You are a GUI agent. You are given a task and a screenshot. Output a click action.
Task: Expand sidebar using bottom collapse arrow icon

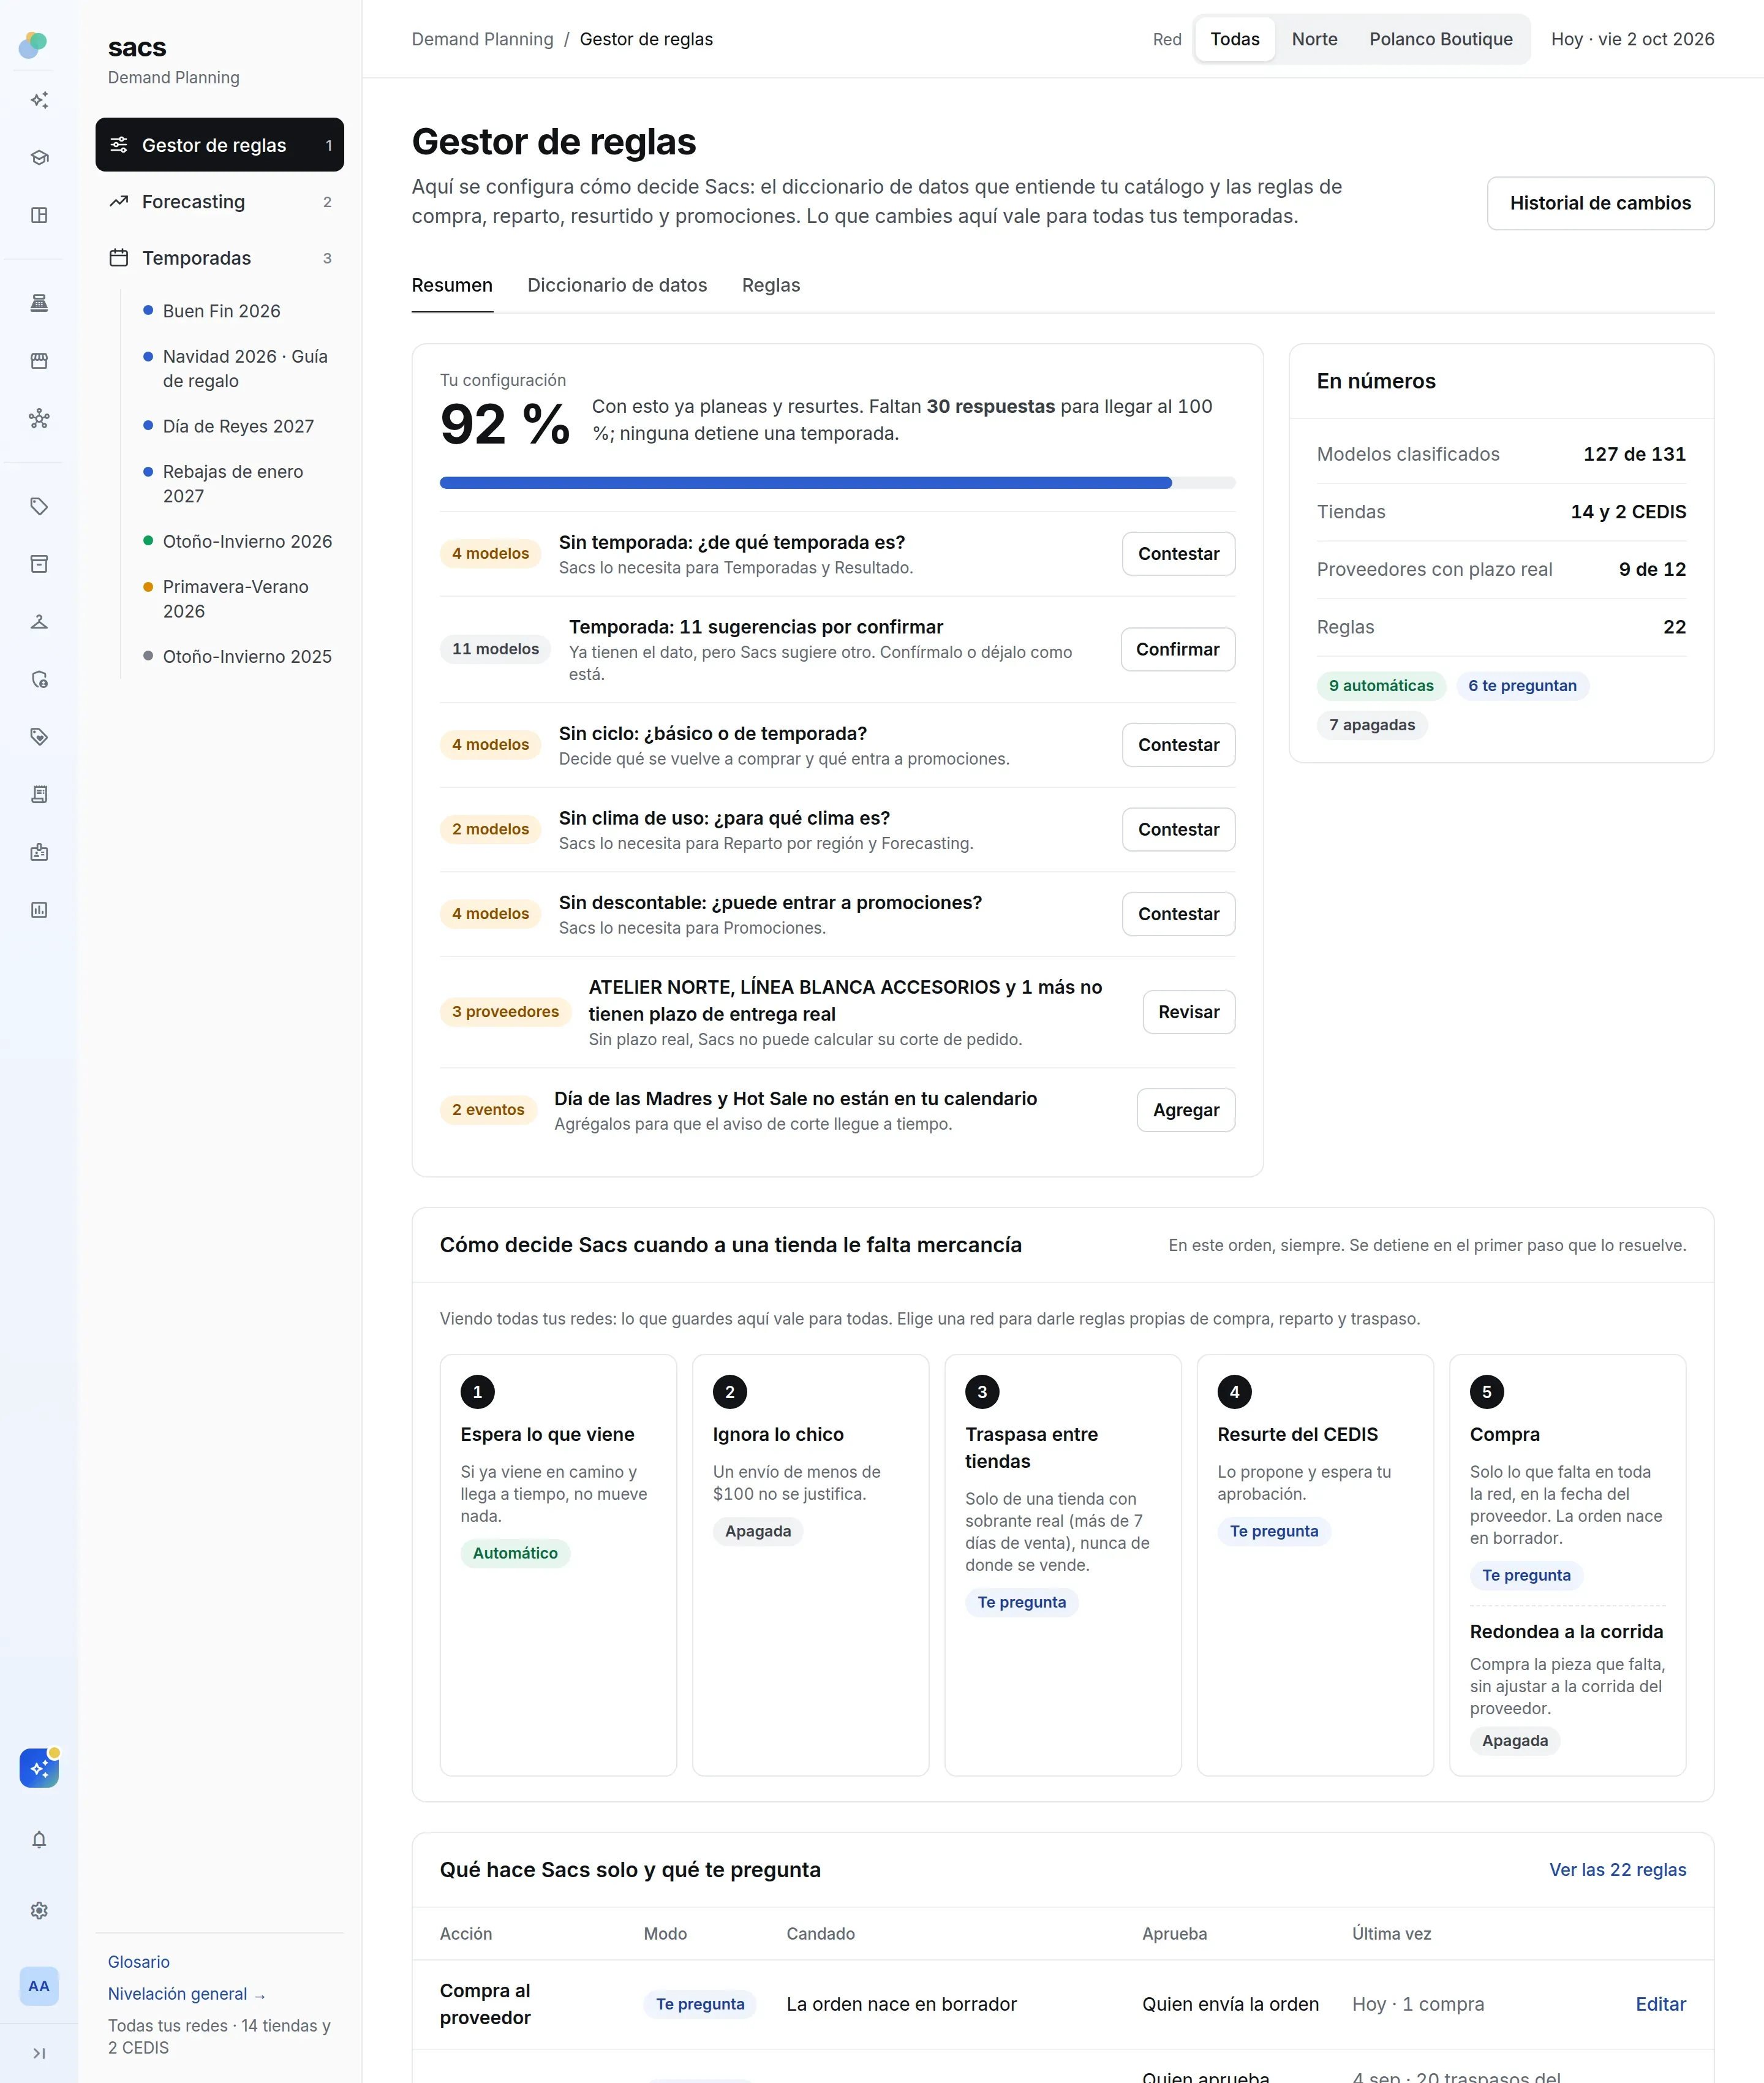[x=39, y=2053]
